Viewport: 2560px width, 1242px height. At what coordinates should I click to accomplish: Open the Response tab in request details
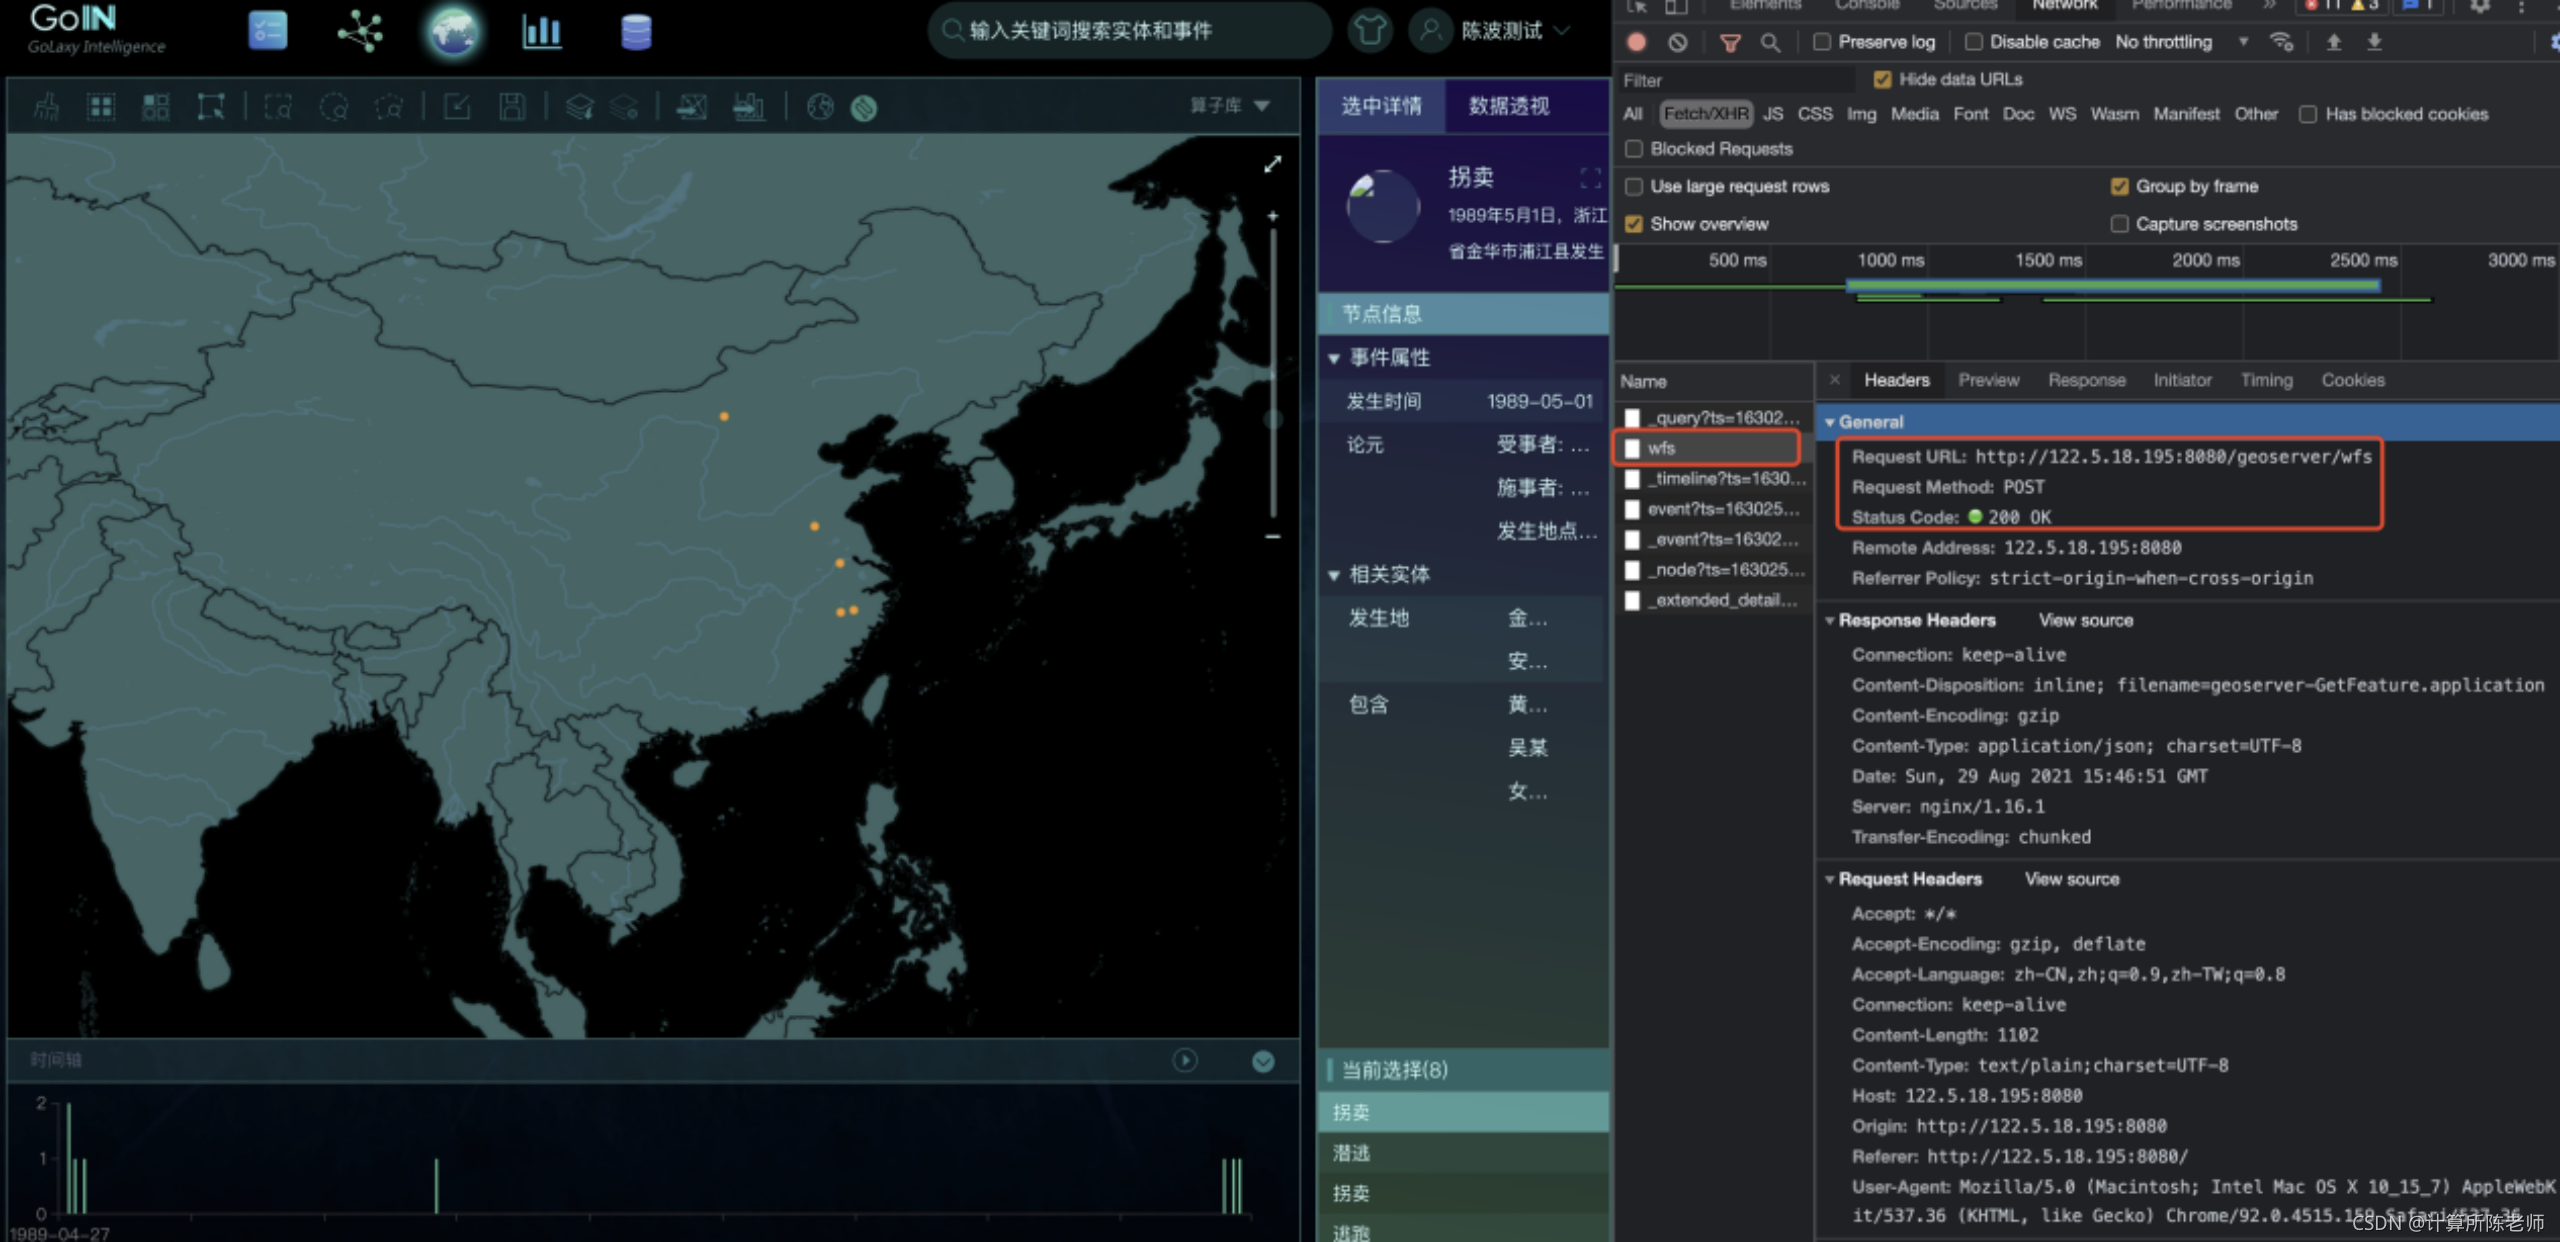point(2086,380)
